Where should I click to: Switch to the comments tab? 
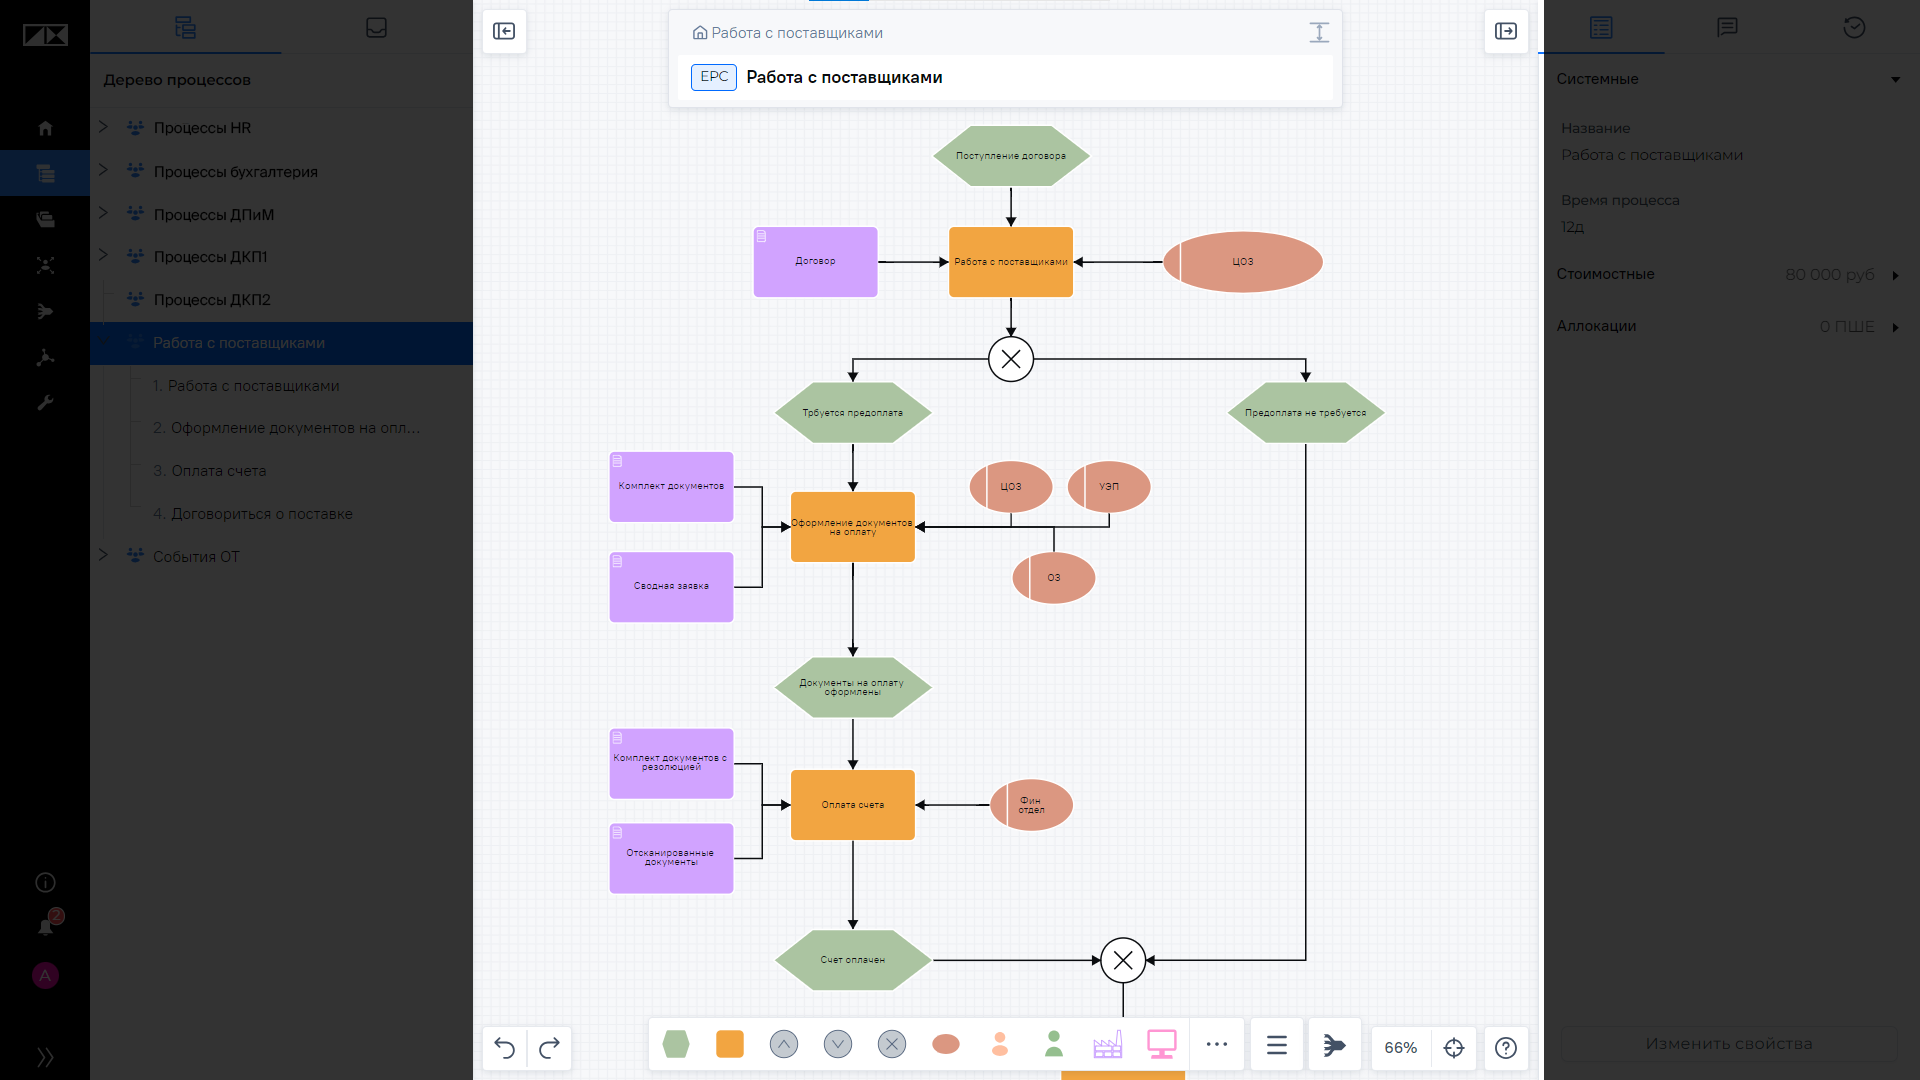[1727, 28]
